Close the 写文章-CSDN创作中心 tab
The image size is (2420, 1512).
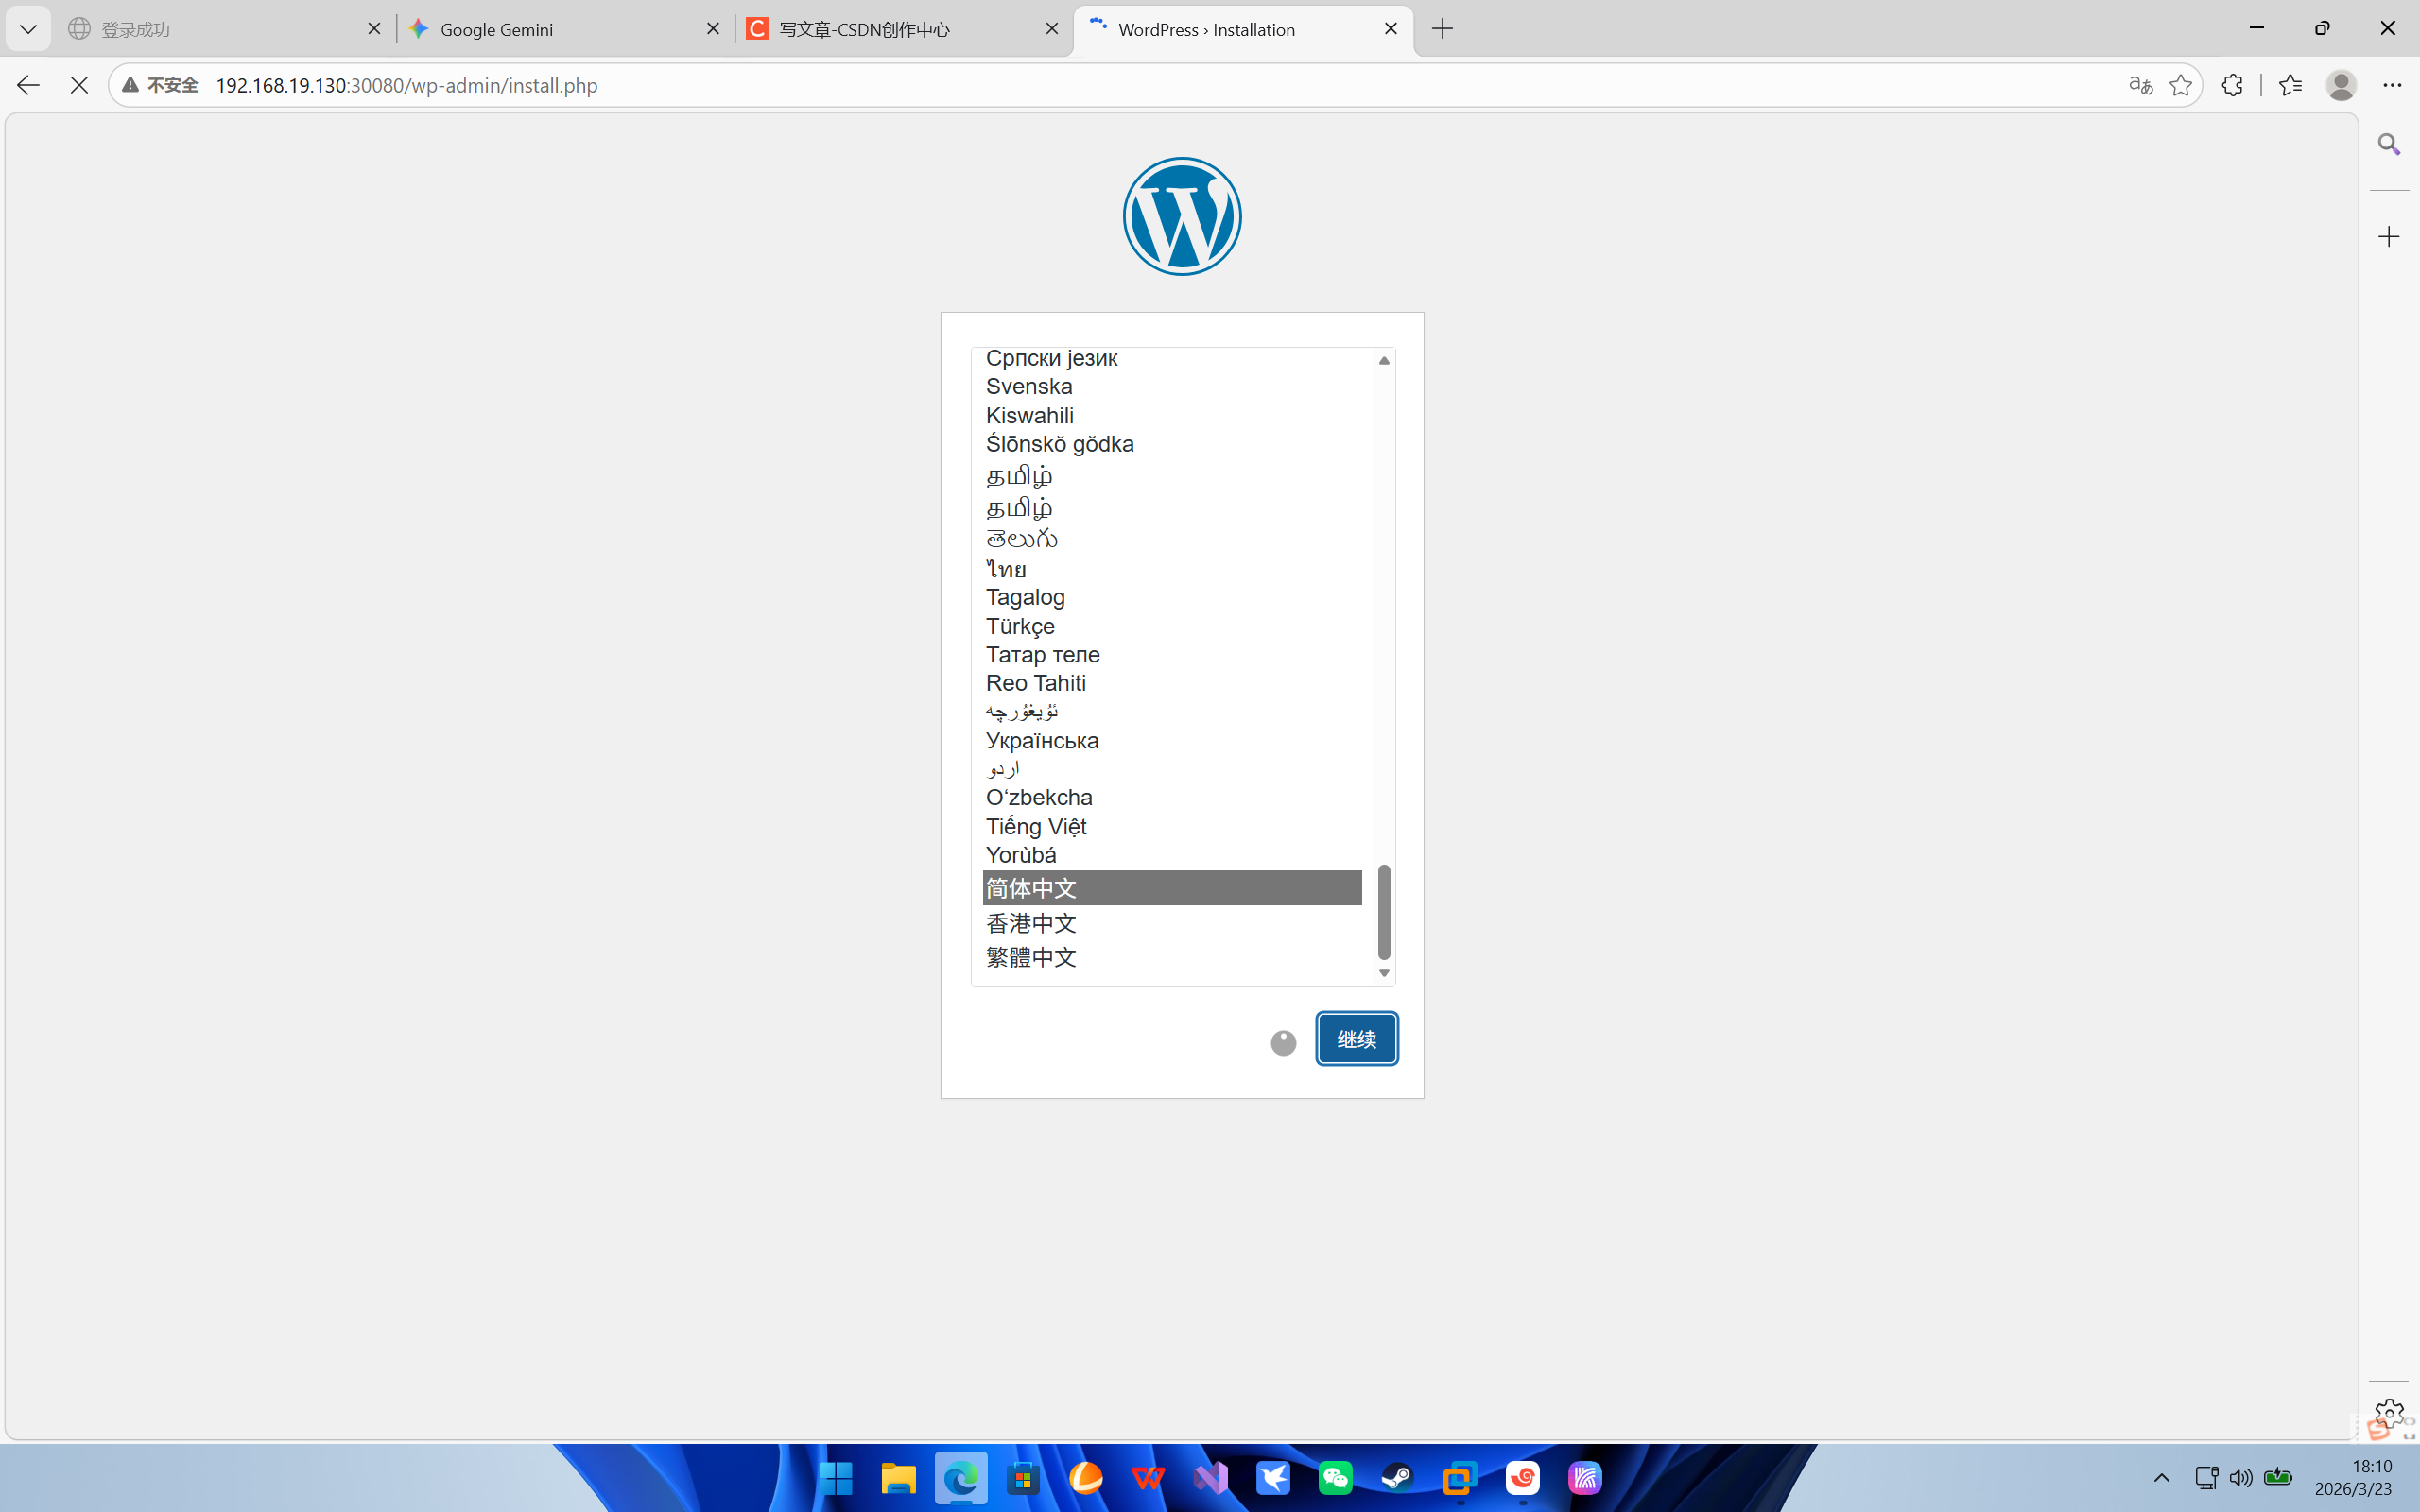coord(1052,29)
